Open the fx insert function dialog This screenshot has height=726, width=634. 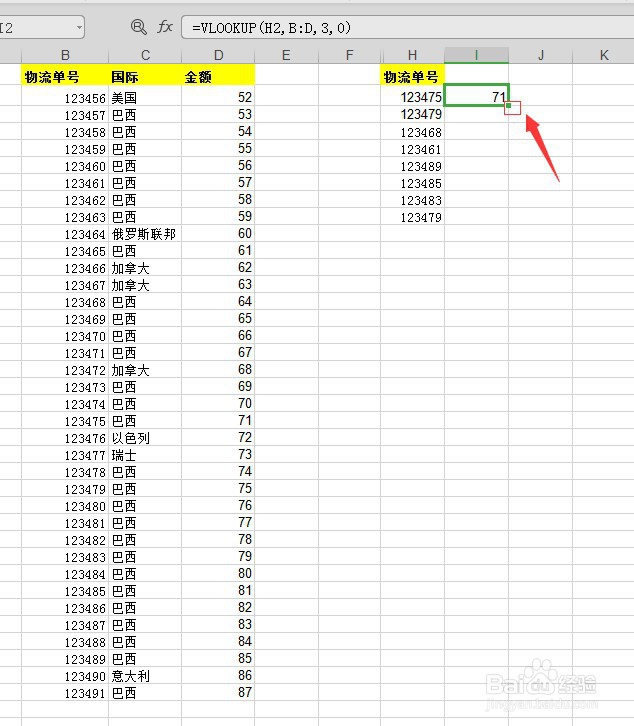click(x=165, y=27)
